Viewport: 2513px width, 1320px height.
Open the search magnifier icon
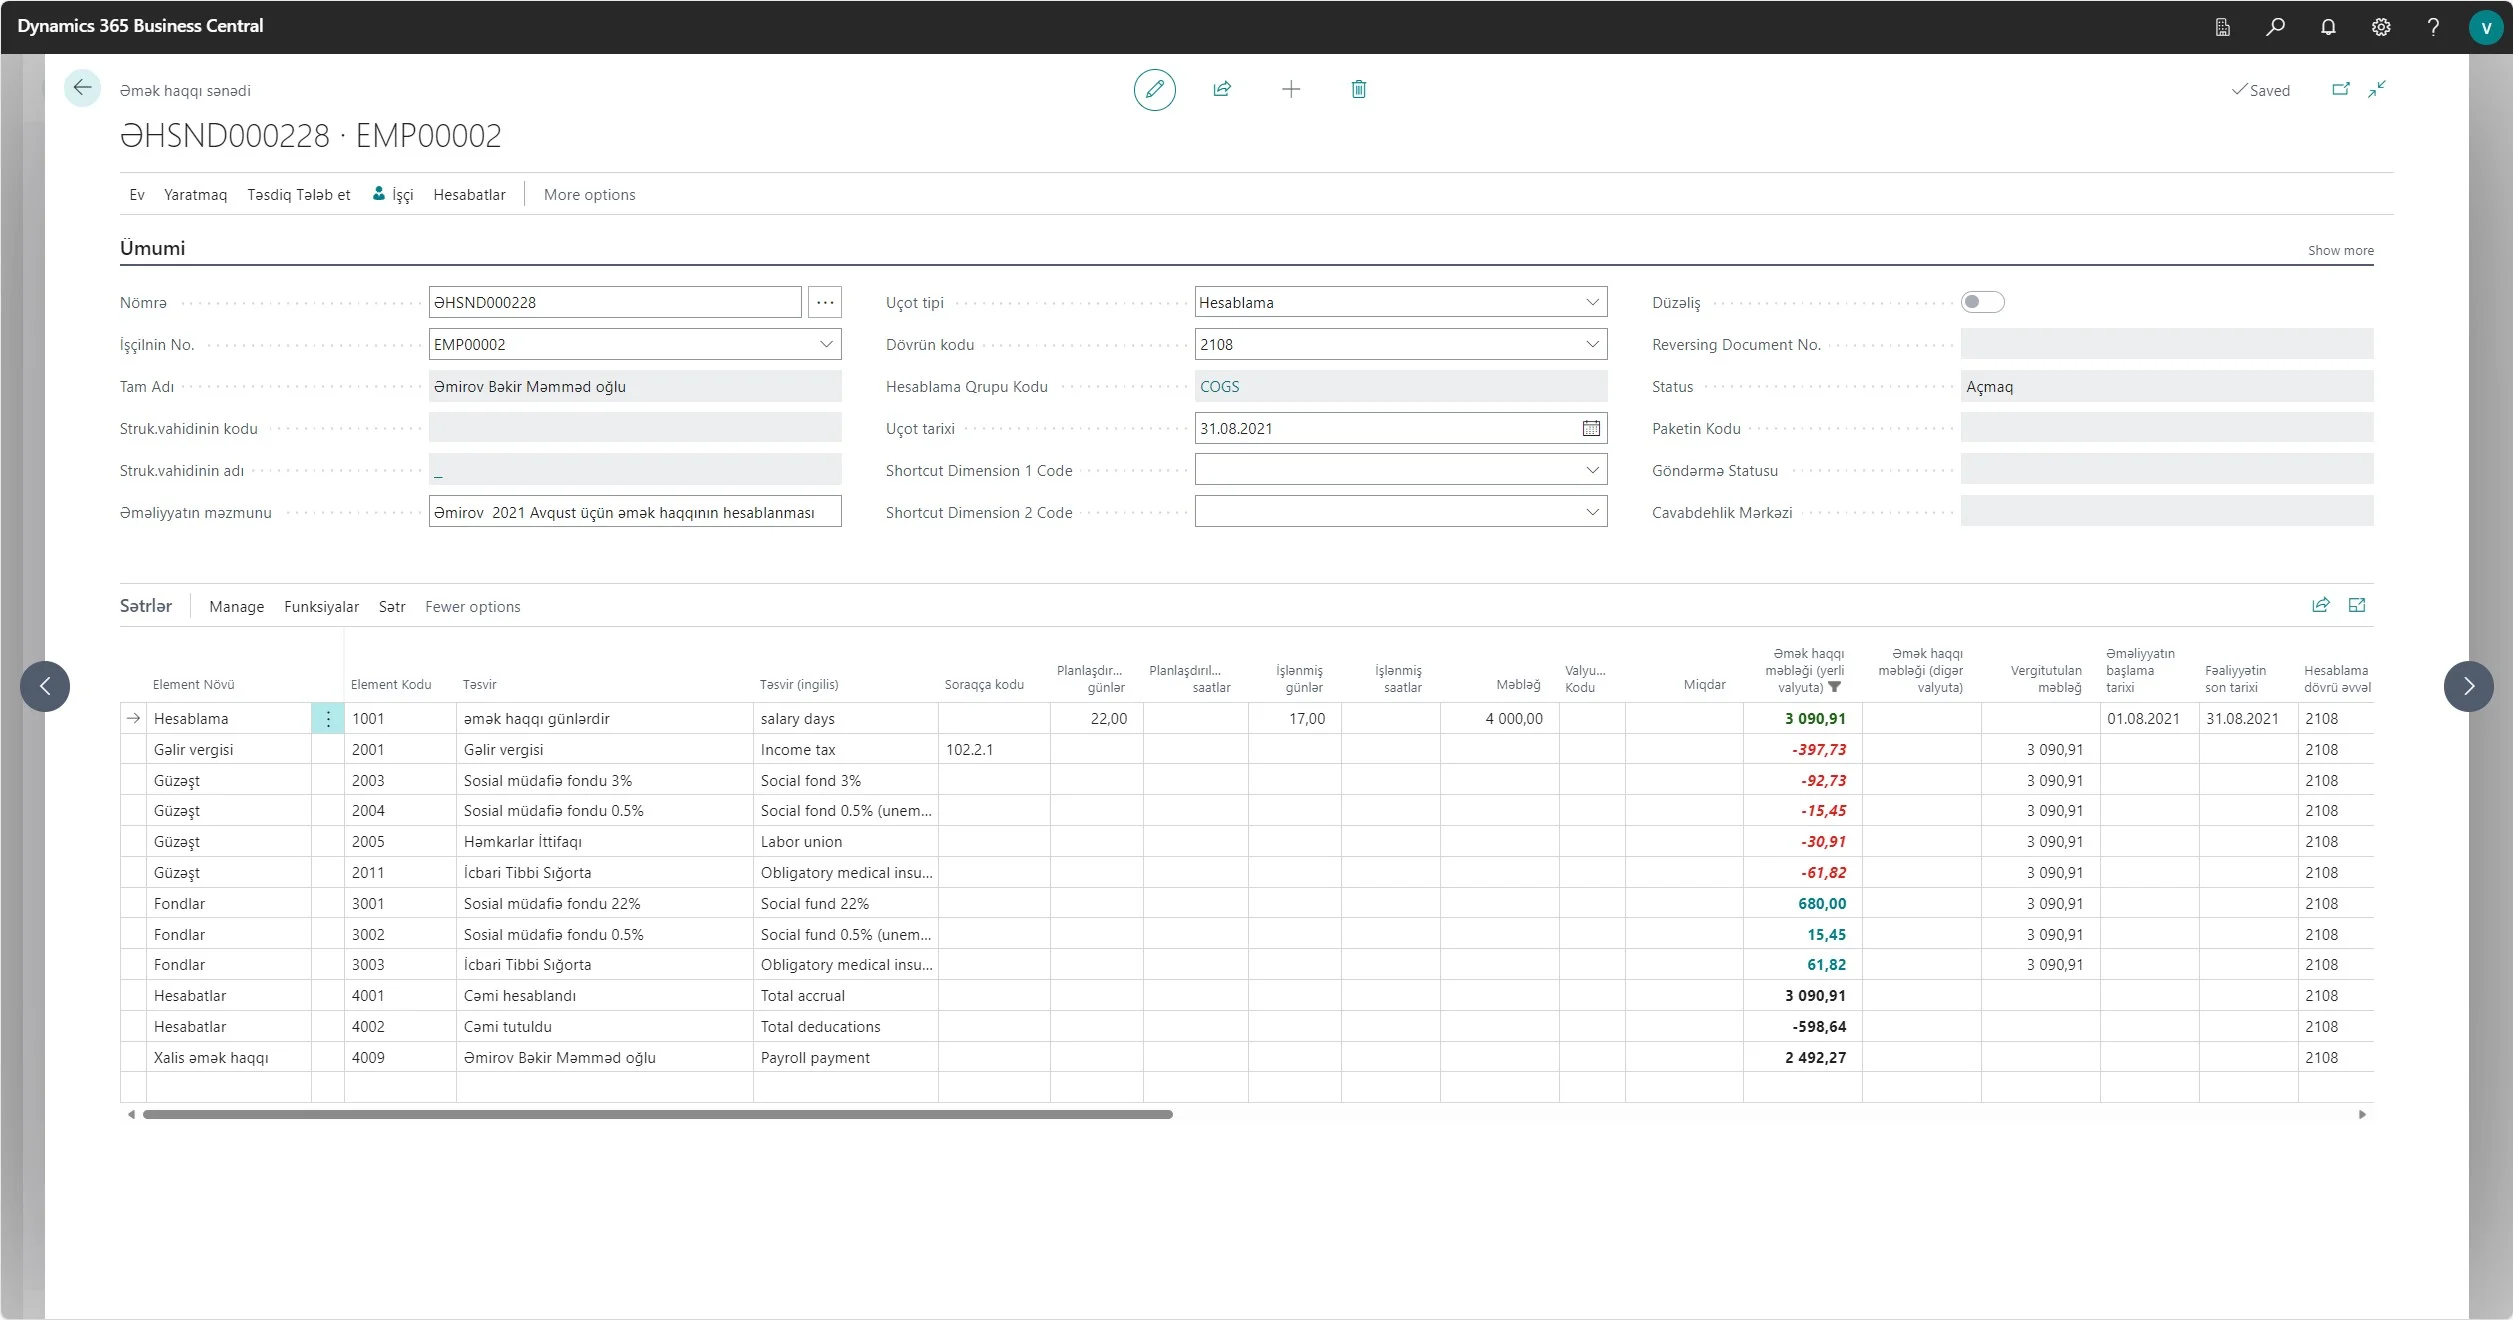pyautogui.click(x=2275, y=27)
